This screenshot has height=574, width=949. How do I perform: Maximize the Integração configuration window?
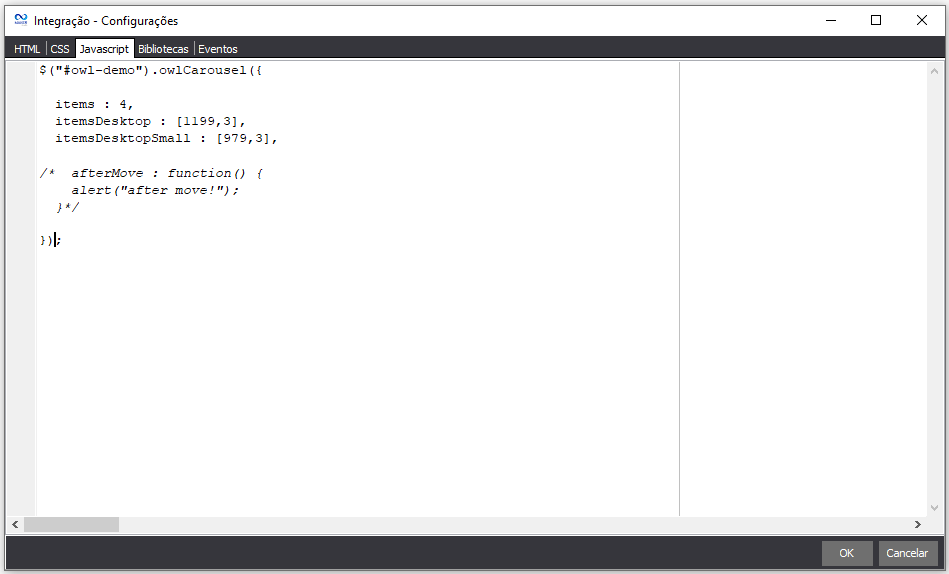876,20
